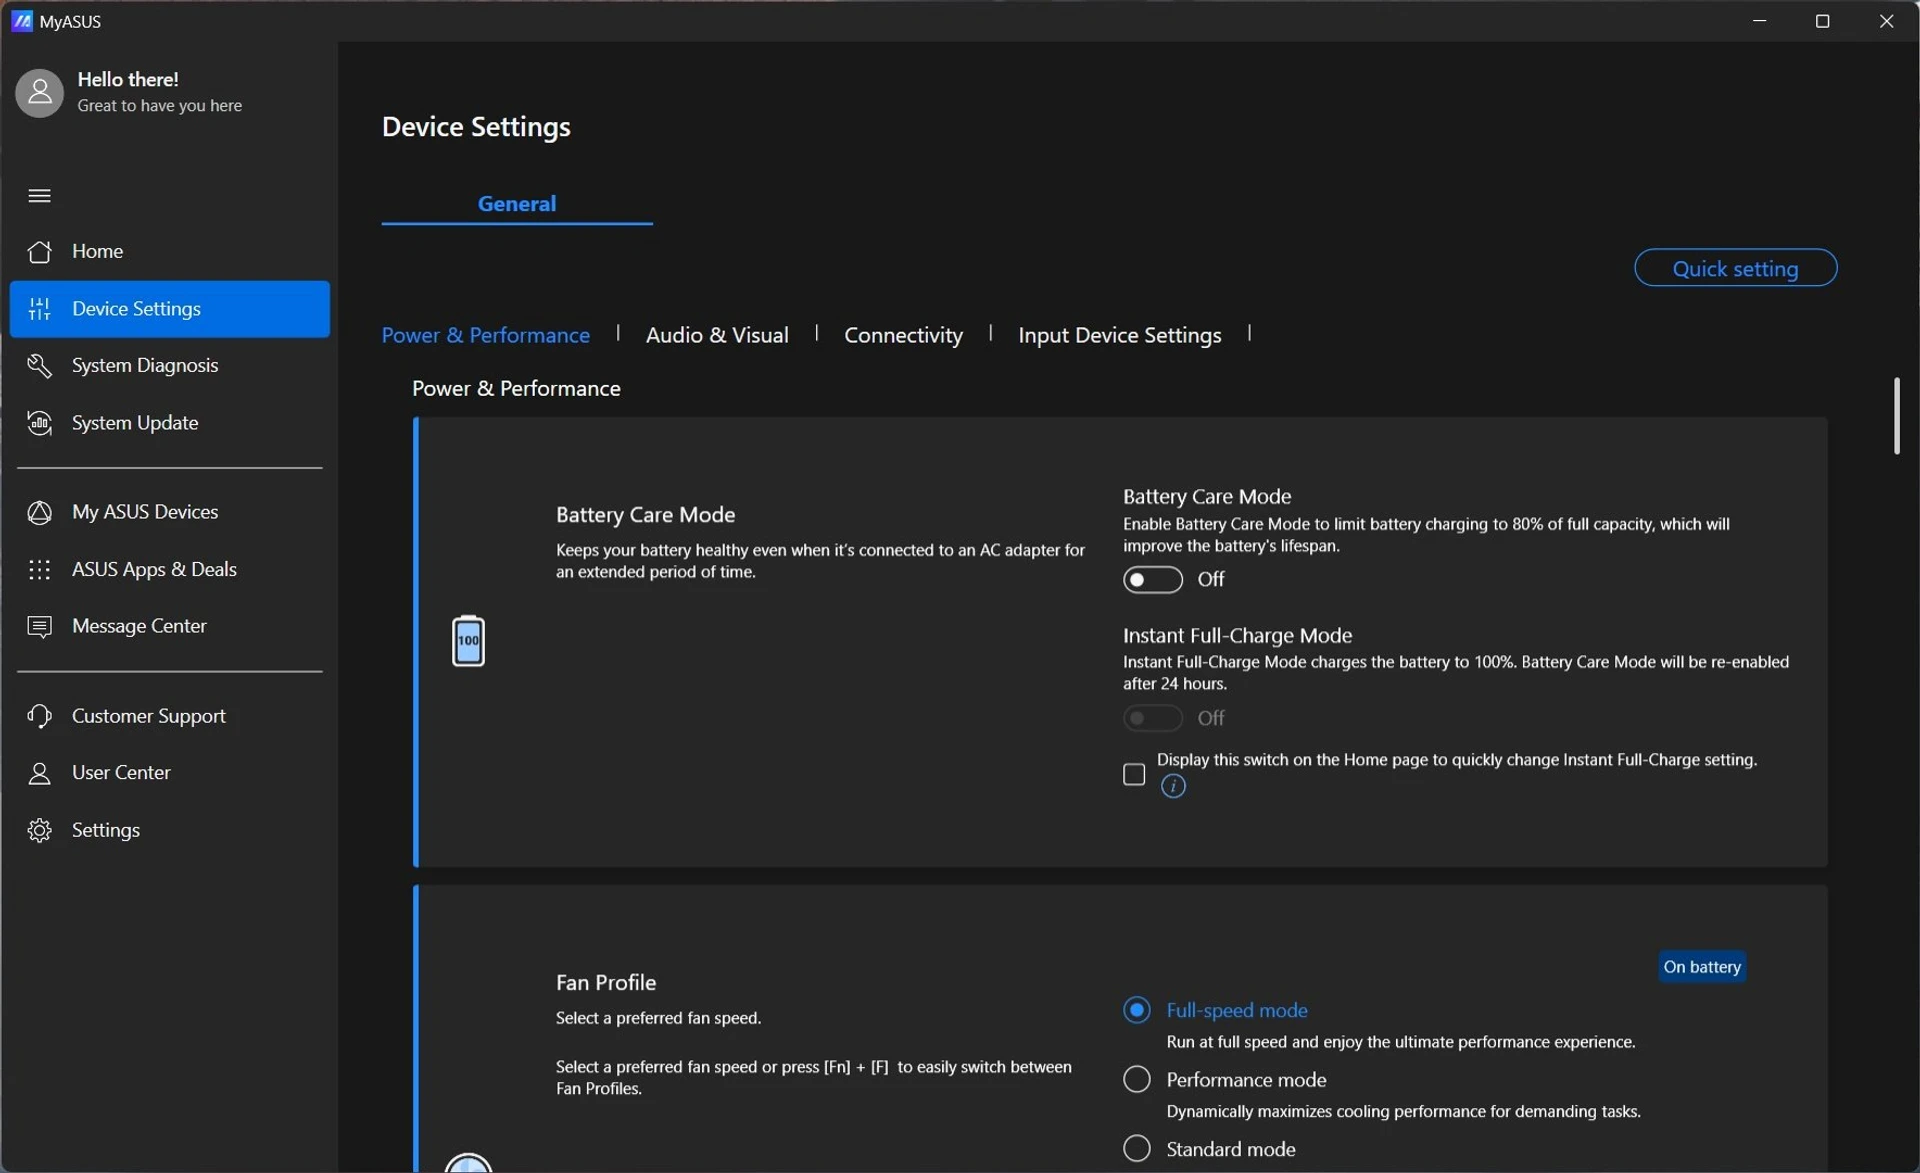Click the user profile avatar icon
This screenshot has width=1920, height=1173.
tap(40, 93)
